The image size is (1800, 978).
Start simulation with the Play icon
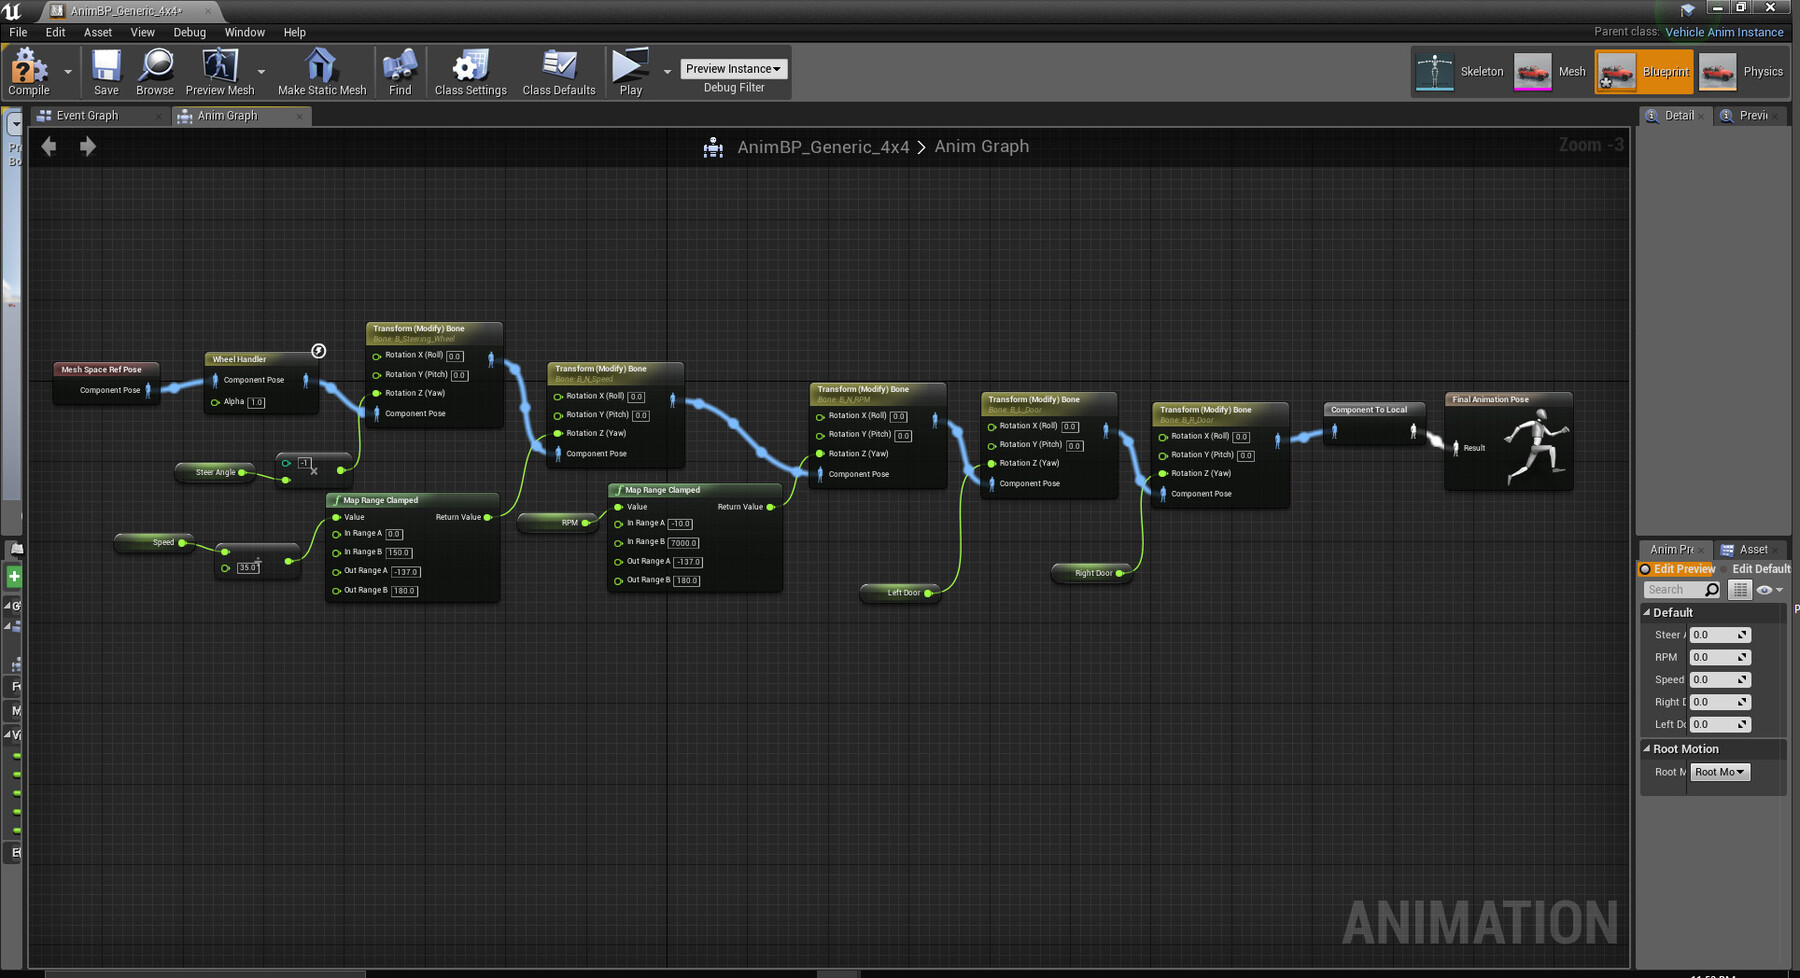[x=630, y=65]
